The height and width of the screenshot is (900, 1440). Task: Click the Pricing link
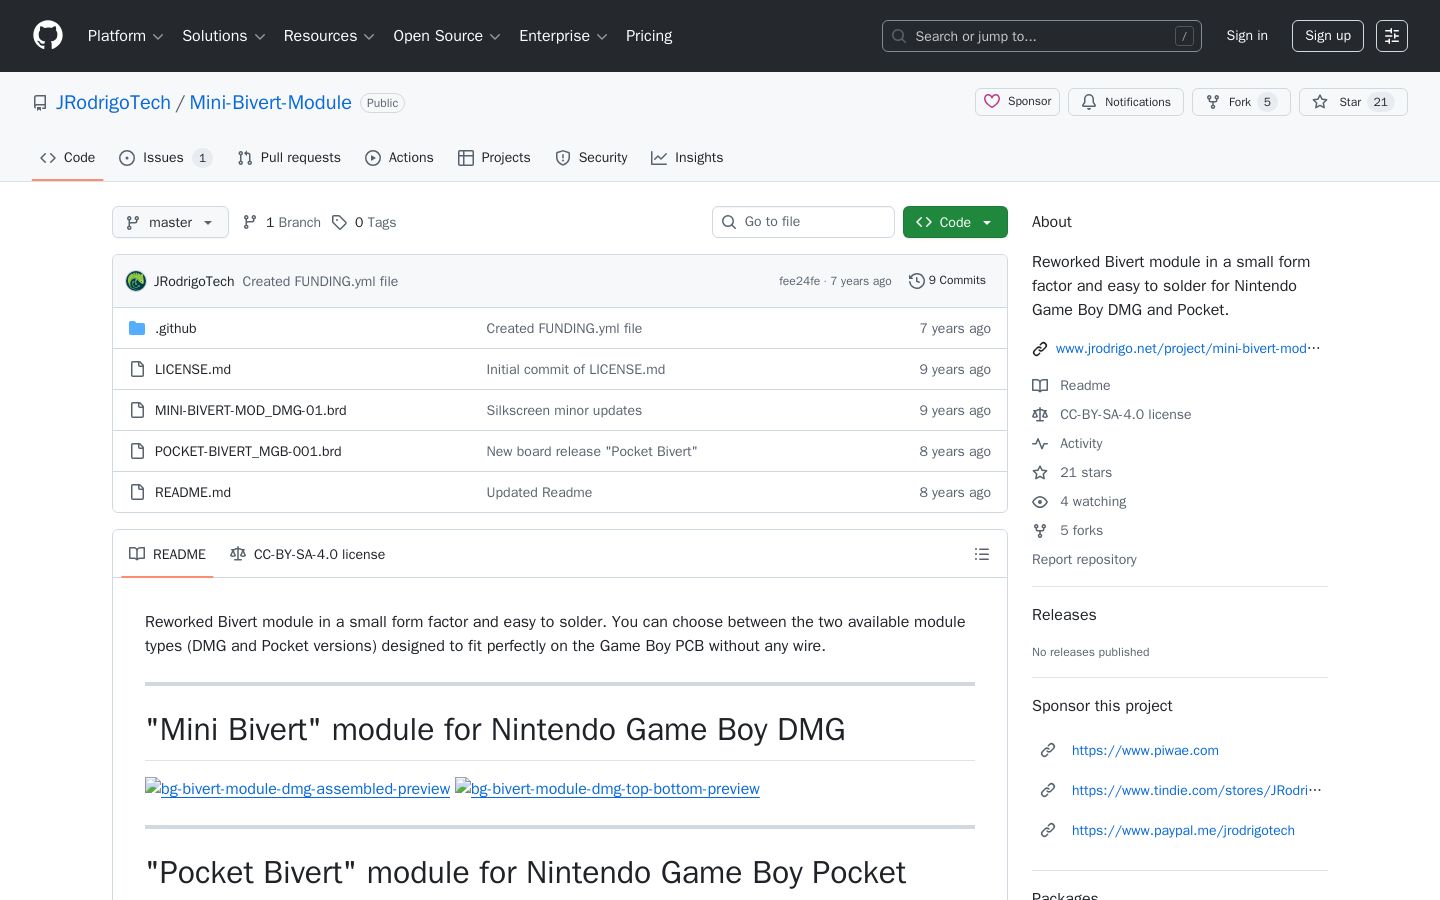[649, 36]
